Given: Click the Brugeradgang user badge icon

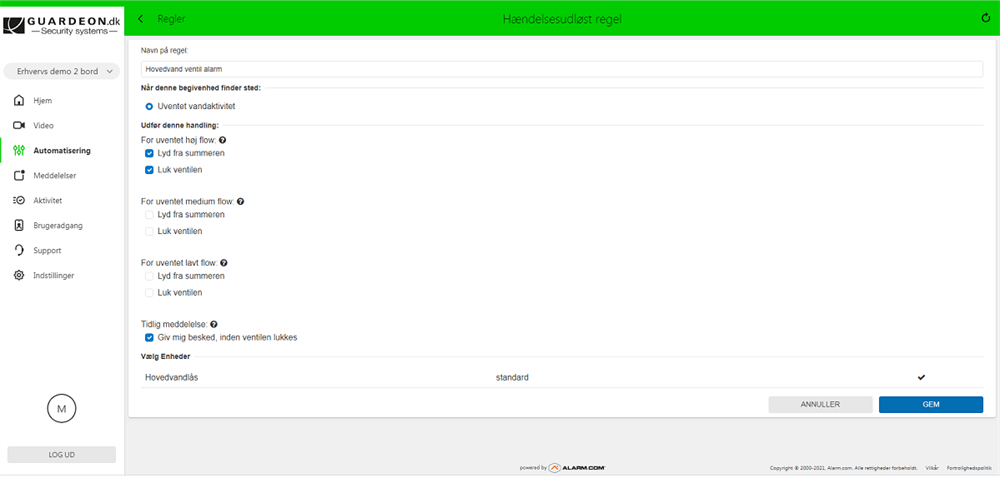Looking at the screenshot, I should [x=19, y=226].
